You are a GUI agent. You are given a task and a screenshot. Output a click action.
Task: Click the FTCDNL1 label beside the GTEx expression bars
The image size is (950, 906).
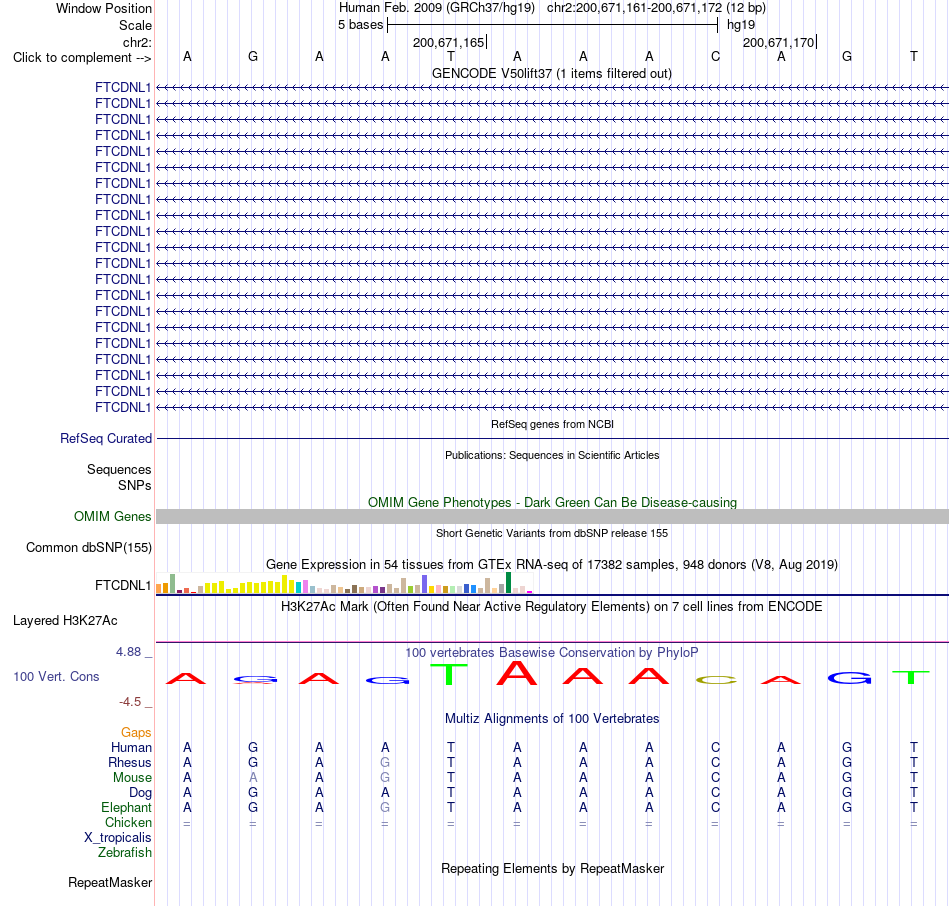[123, 585]
